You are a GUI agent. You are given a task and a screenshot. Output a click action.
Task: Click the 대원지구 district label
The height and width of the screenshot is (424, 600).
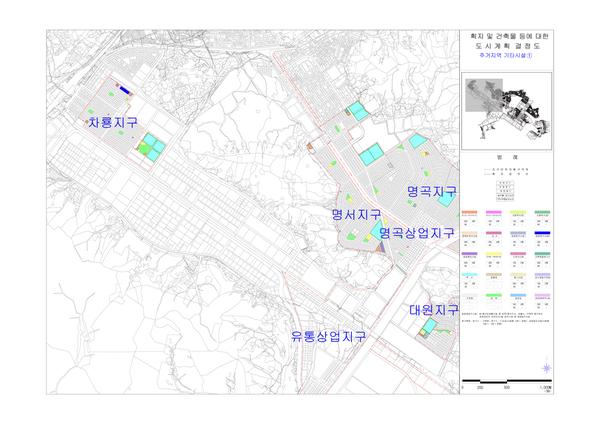click(x=433, y=310)
